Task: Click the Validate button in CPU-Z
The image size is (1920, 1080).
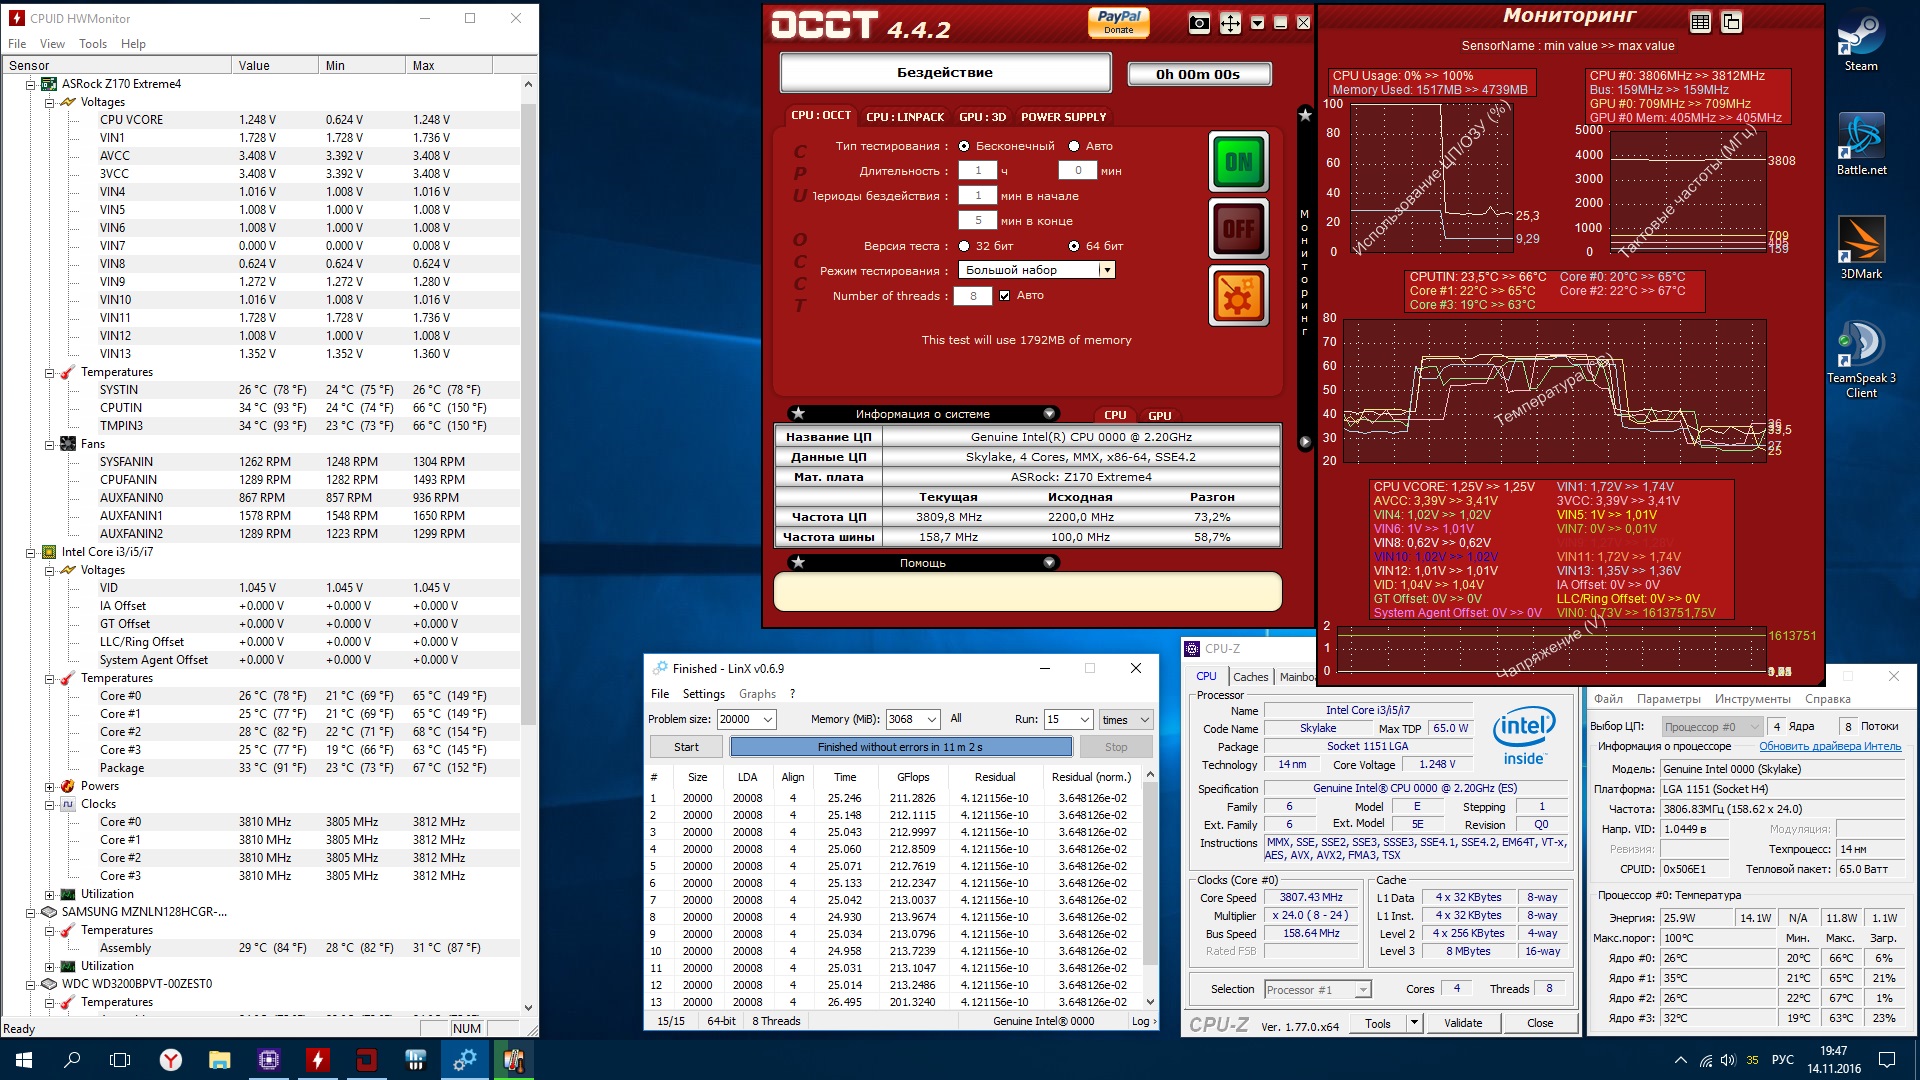Action: point(1462,1023)
